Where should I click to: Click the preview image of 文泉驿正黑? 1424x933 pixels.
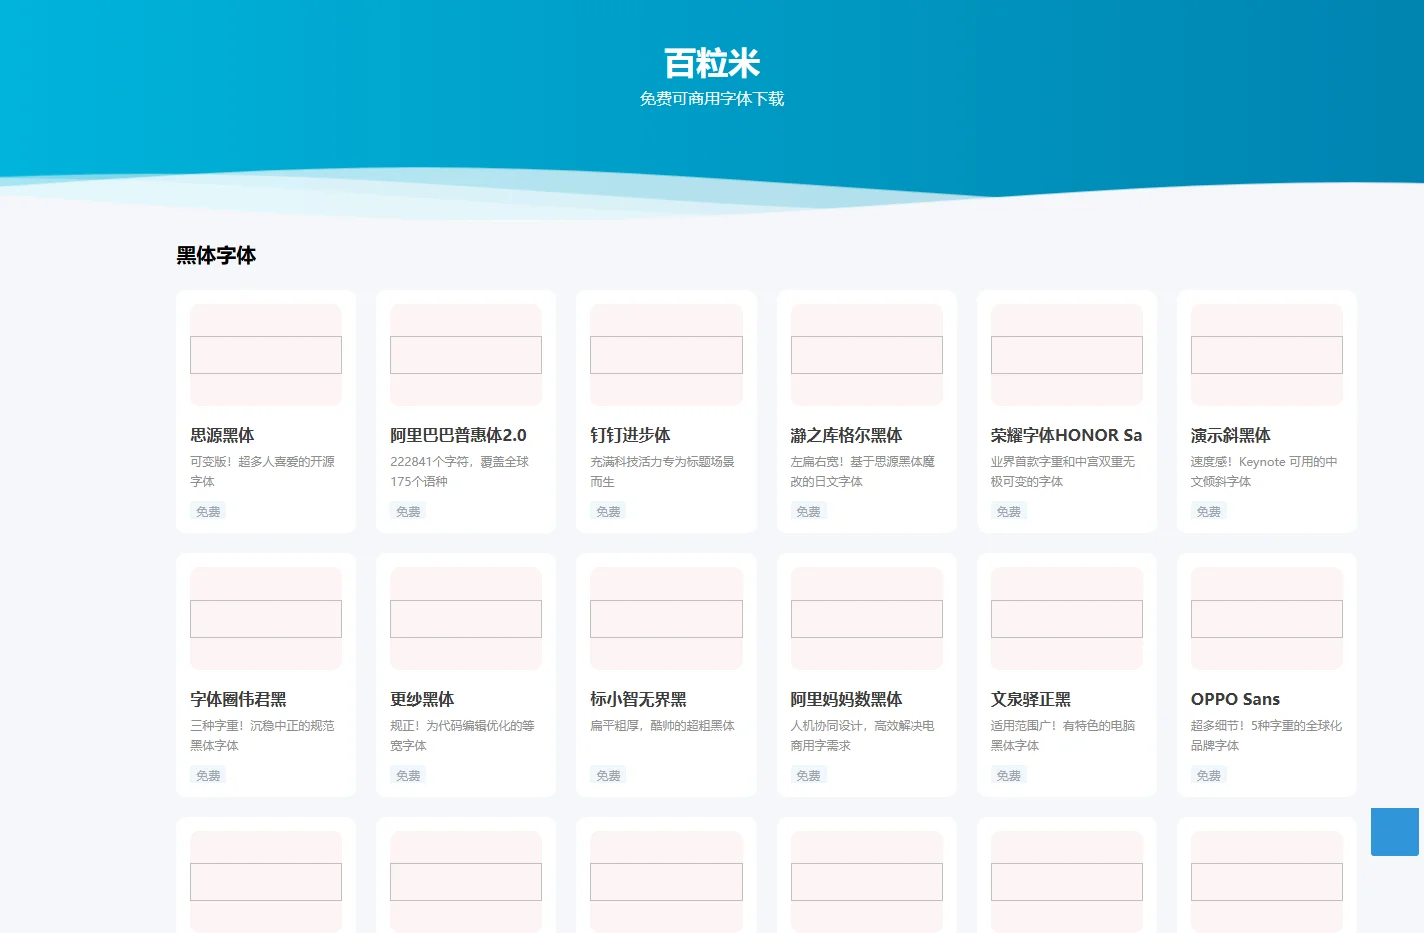[x=1067, y=619]
